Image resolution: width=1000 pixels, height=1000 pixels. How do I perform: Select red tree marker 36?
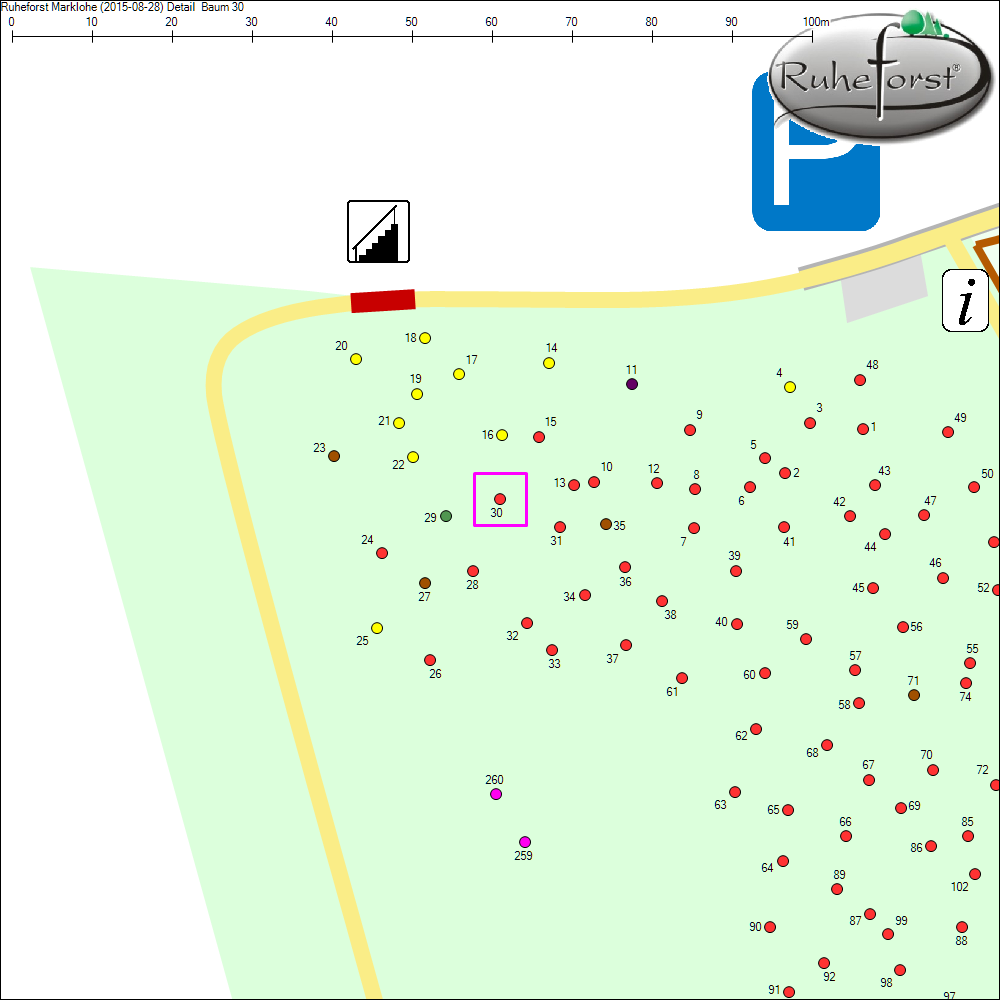point(625,567)
